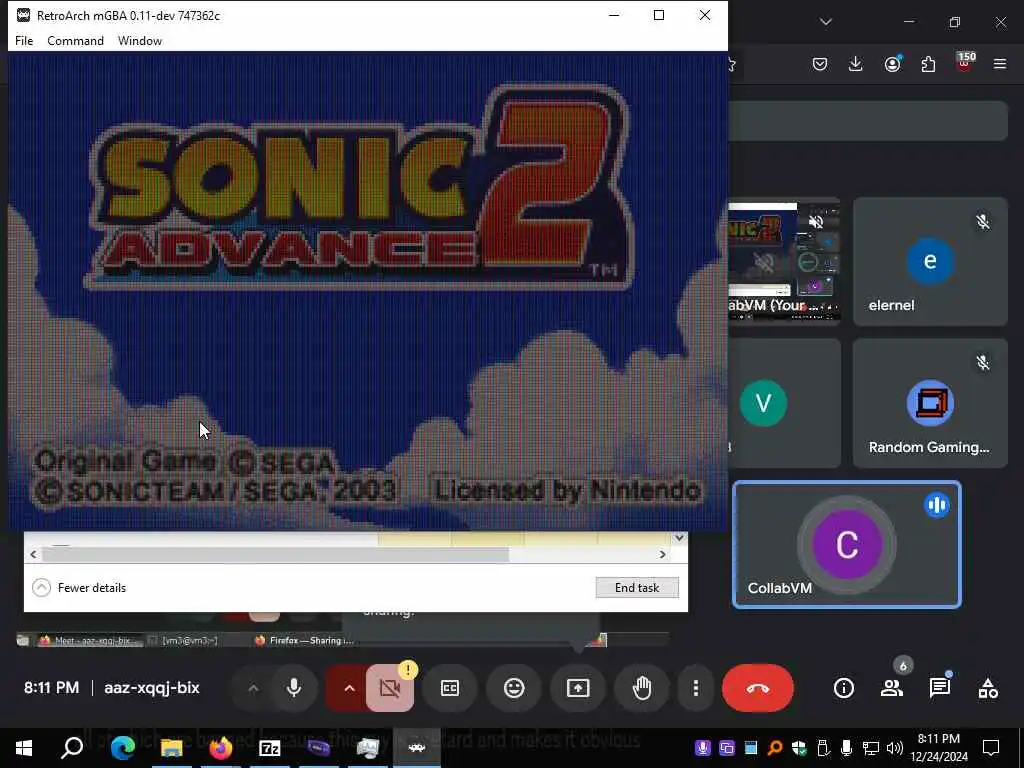Open the meeting details info icon
Image resolution: width=1024 pixels, height=768 pixels.
pos(844,688)
